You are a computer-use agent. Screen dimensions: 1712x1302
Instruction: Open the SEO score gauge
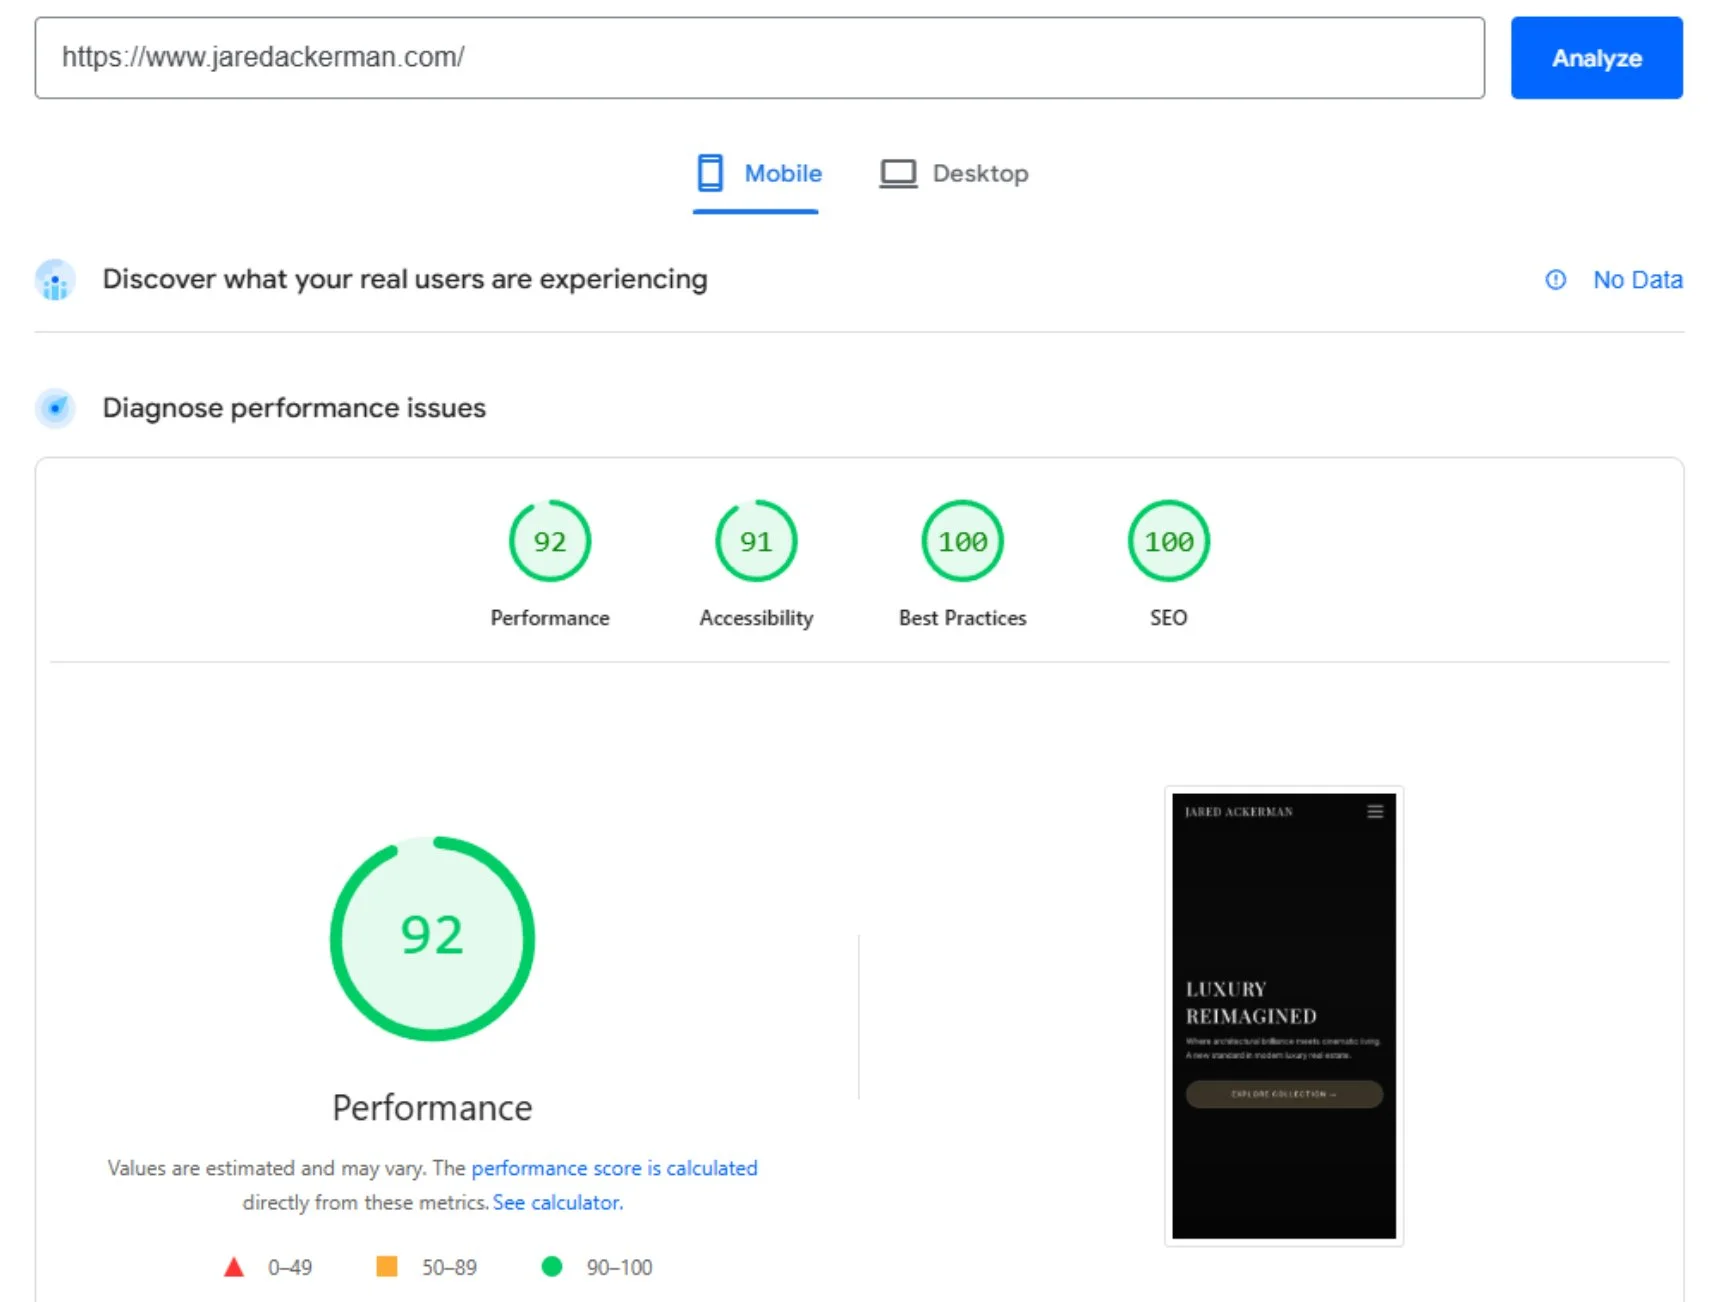(x=1168, y=541)
